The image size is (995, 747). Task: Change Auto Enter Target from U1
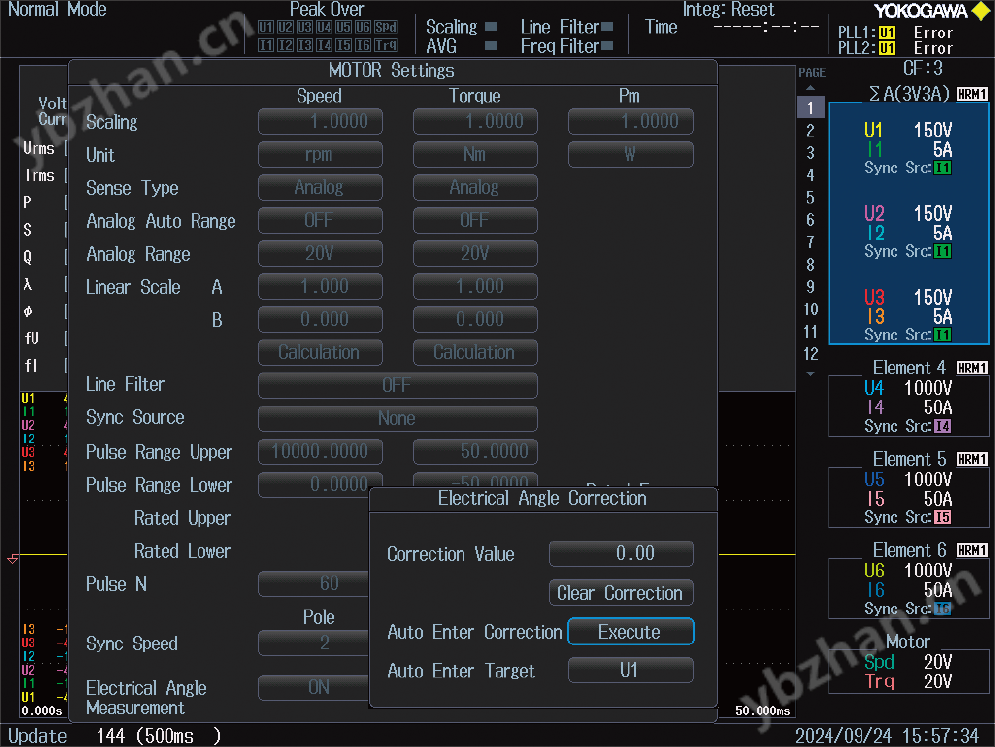(630, 671)
